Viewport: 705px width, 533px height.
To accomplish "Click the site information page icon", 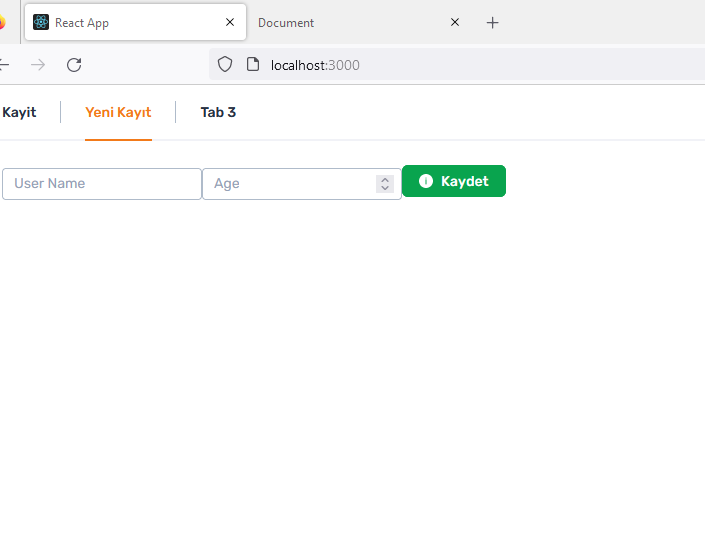I will [253, 64].
